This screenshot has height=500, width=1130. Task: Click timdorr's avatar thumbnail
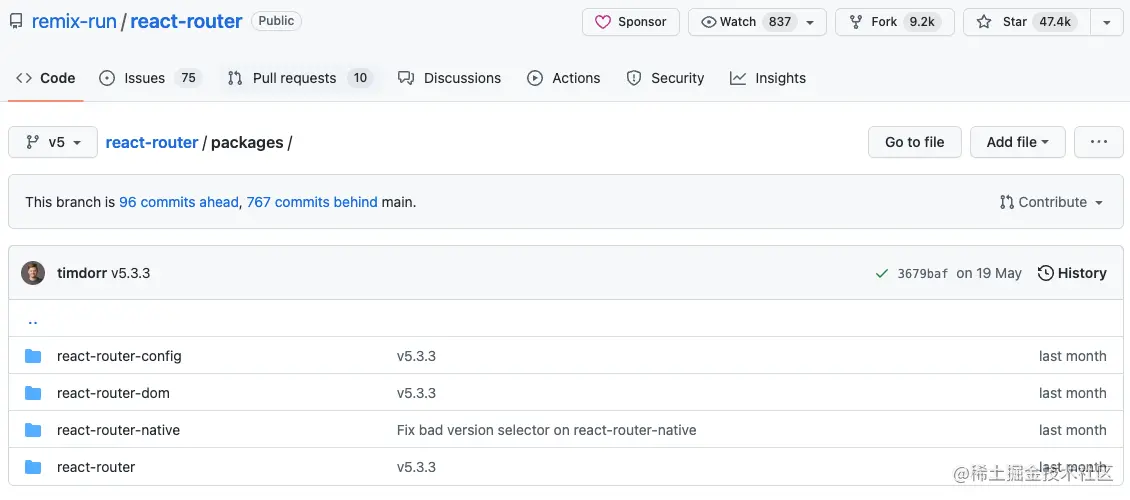pos(33,273)
